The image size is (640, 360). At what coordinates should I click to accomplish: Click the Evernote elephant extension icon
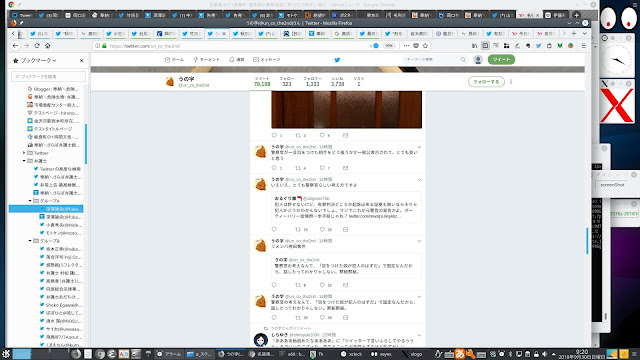[528, 46]
